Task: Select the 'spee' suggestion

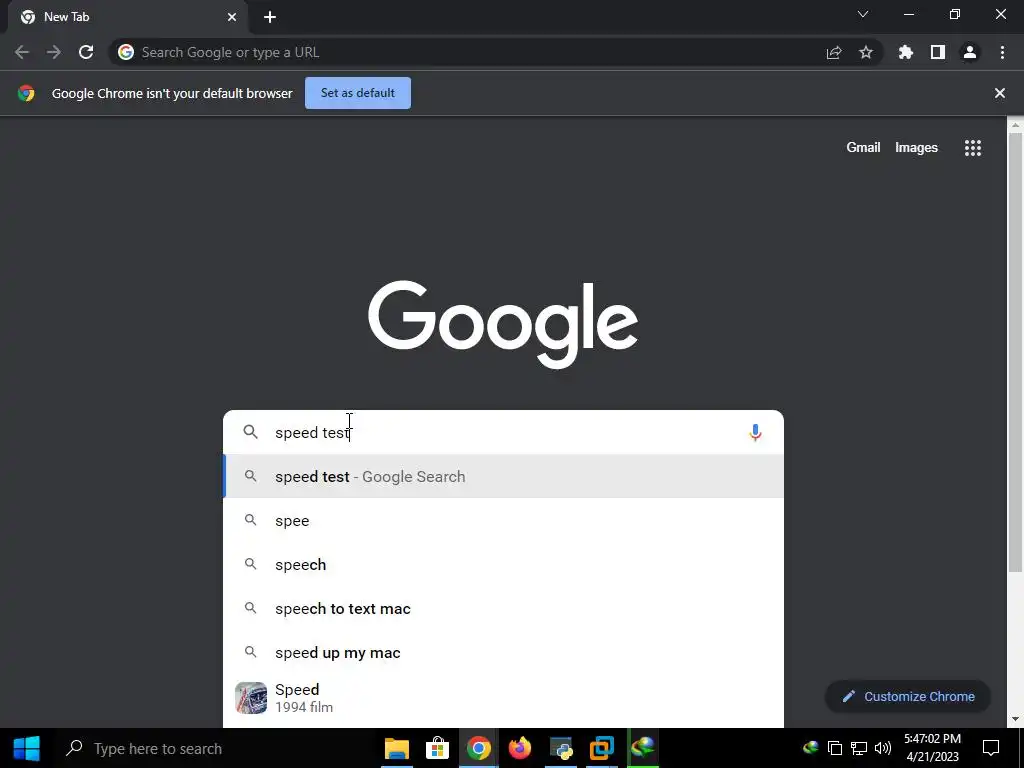Action: tap(504, 520)
